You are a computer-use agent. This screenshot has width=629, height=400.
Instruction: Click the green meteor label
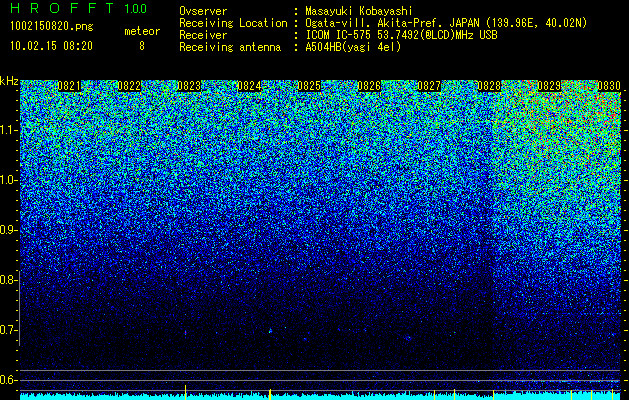click(x=142, y=31)
